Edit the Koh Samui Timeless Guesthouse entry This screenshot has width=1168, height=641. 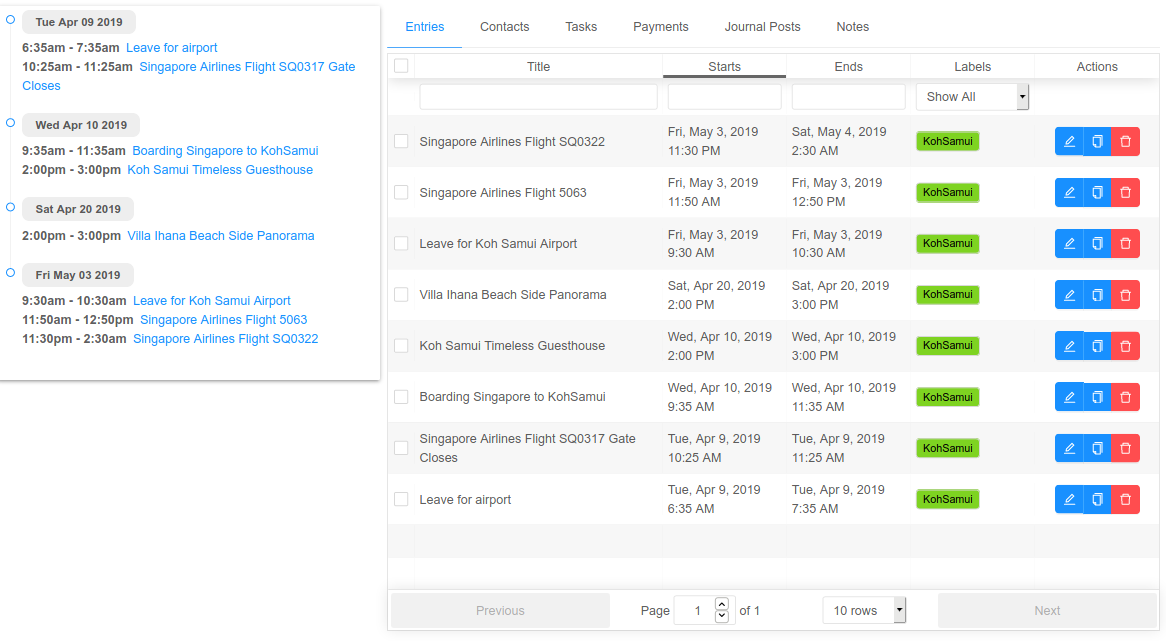(1069, 346)
